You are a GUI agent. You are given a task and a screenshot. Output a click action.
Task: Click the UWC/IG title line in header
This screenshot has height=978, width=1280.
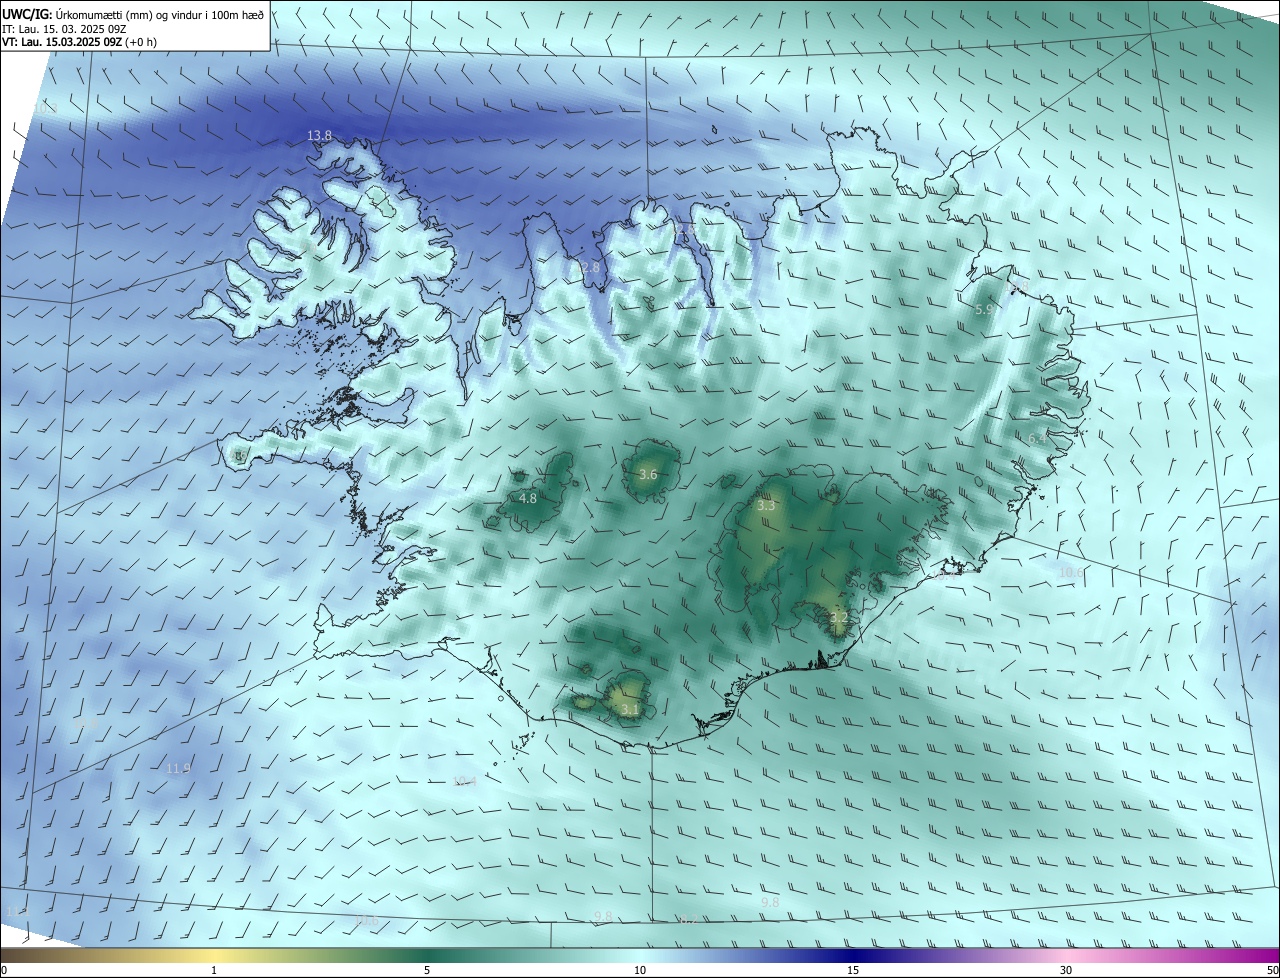[134, 13]
